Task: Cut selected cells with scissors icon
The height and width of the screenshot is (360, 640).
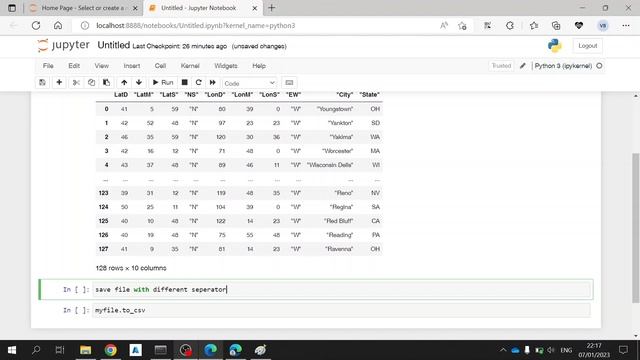Action: [76, 82]
